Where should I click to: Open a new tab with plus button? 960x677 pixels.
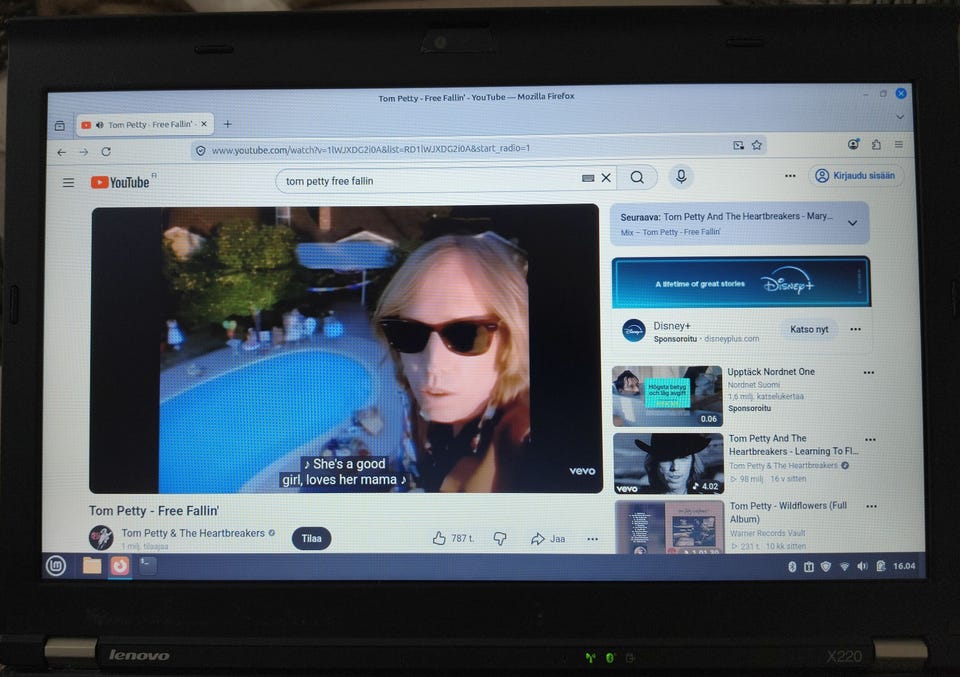pyautogui.click(x=227, y=124)
